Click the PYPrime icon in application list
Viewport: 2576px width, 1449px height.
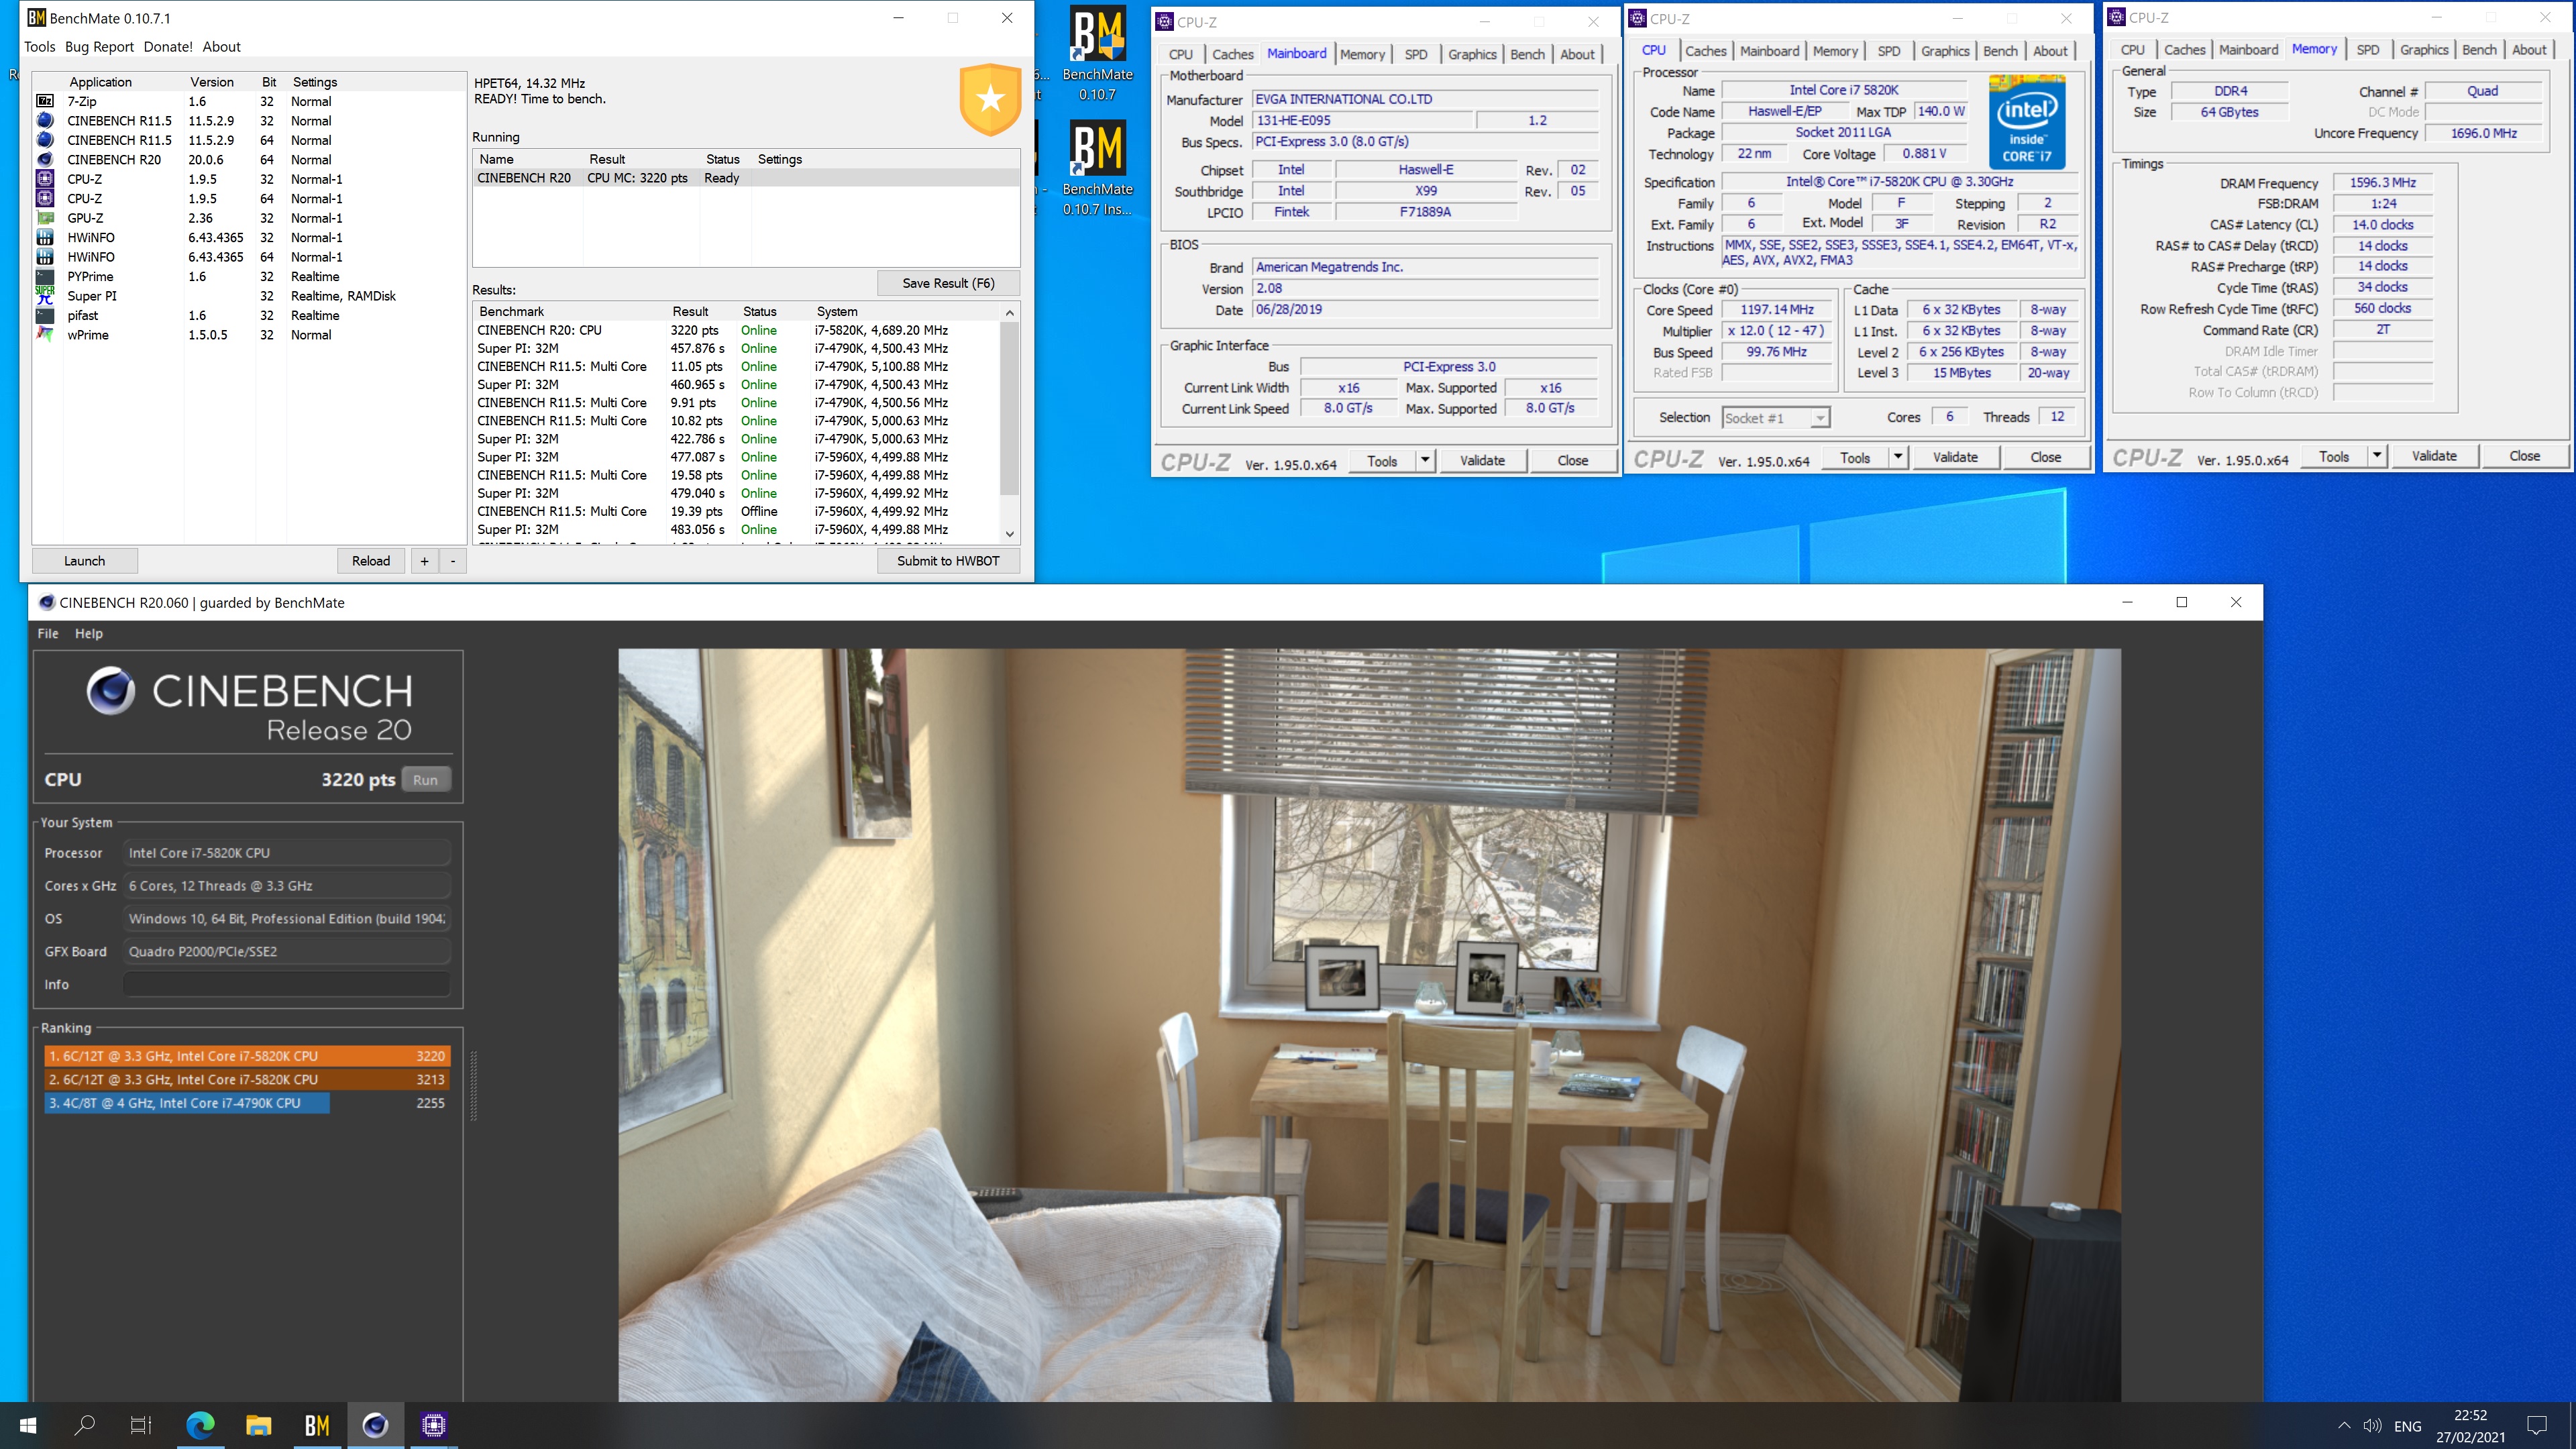[x=45, y=276]
